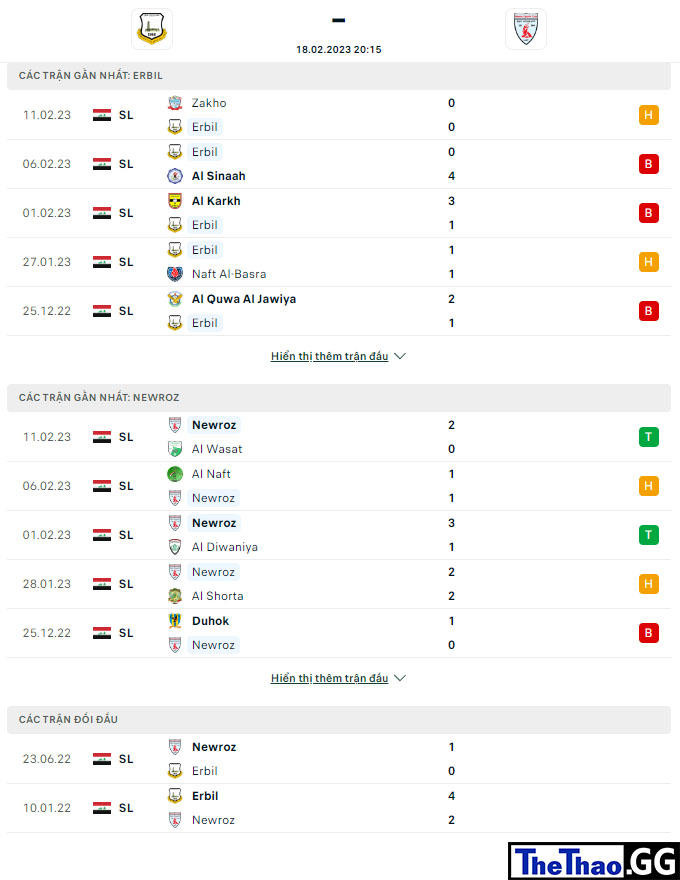Select the 'Các trận đối đầu' section header

[x=339, y=719]
